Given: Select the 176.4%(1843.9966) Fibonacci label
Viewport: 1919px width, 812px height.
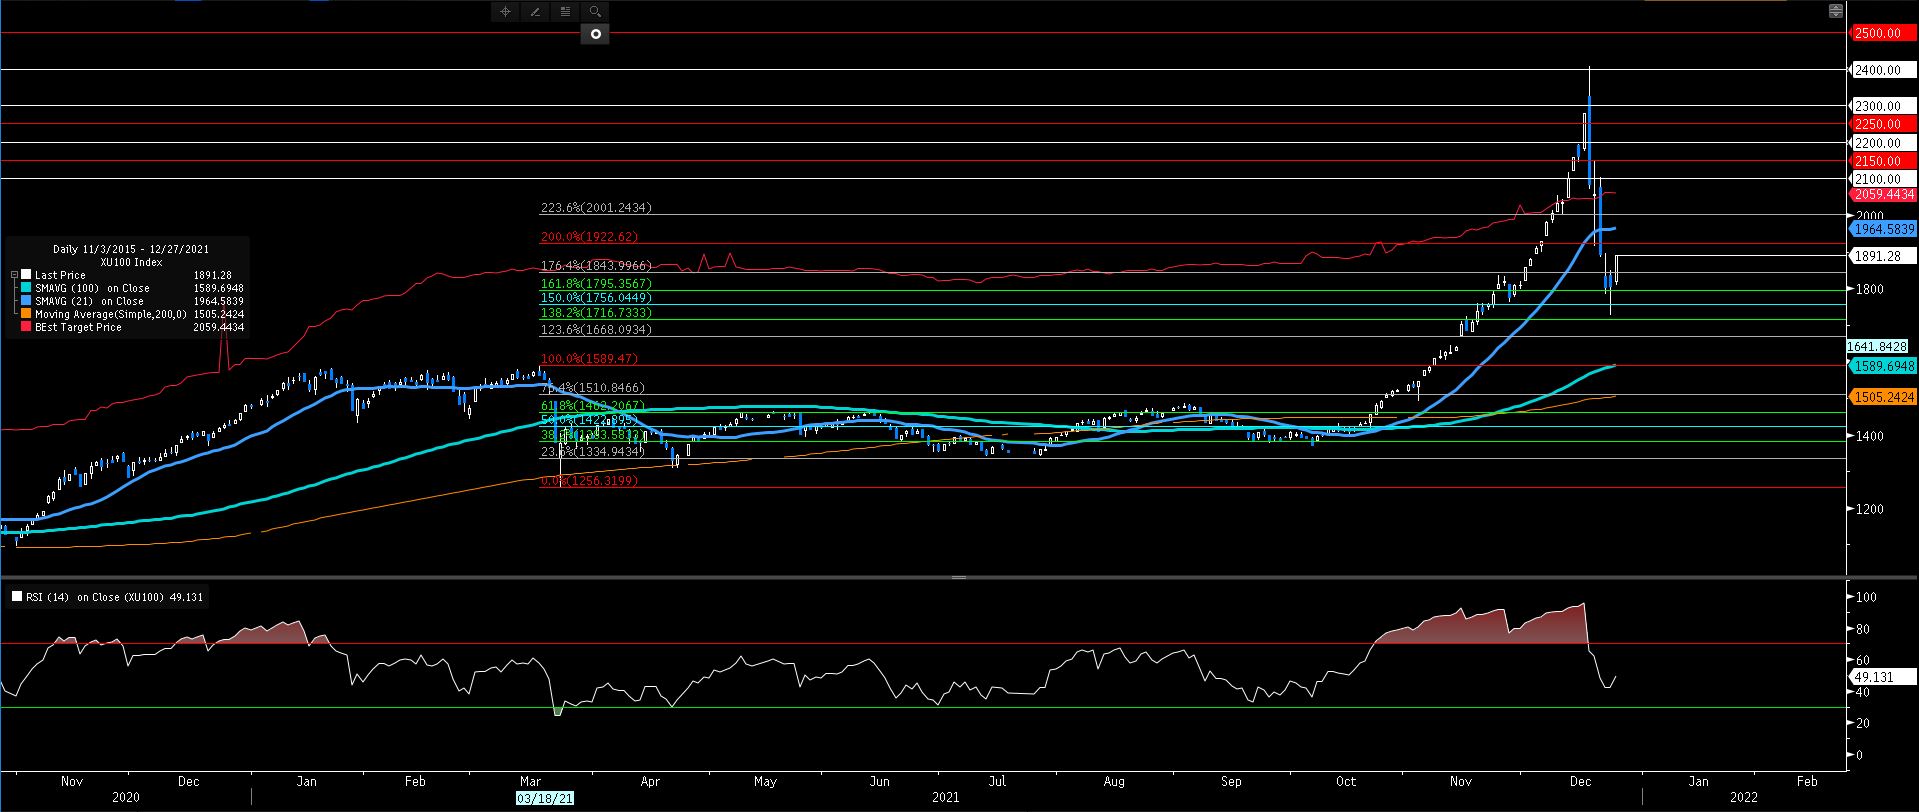Looking at the screenshot, I should click(x=596, y=266).
